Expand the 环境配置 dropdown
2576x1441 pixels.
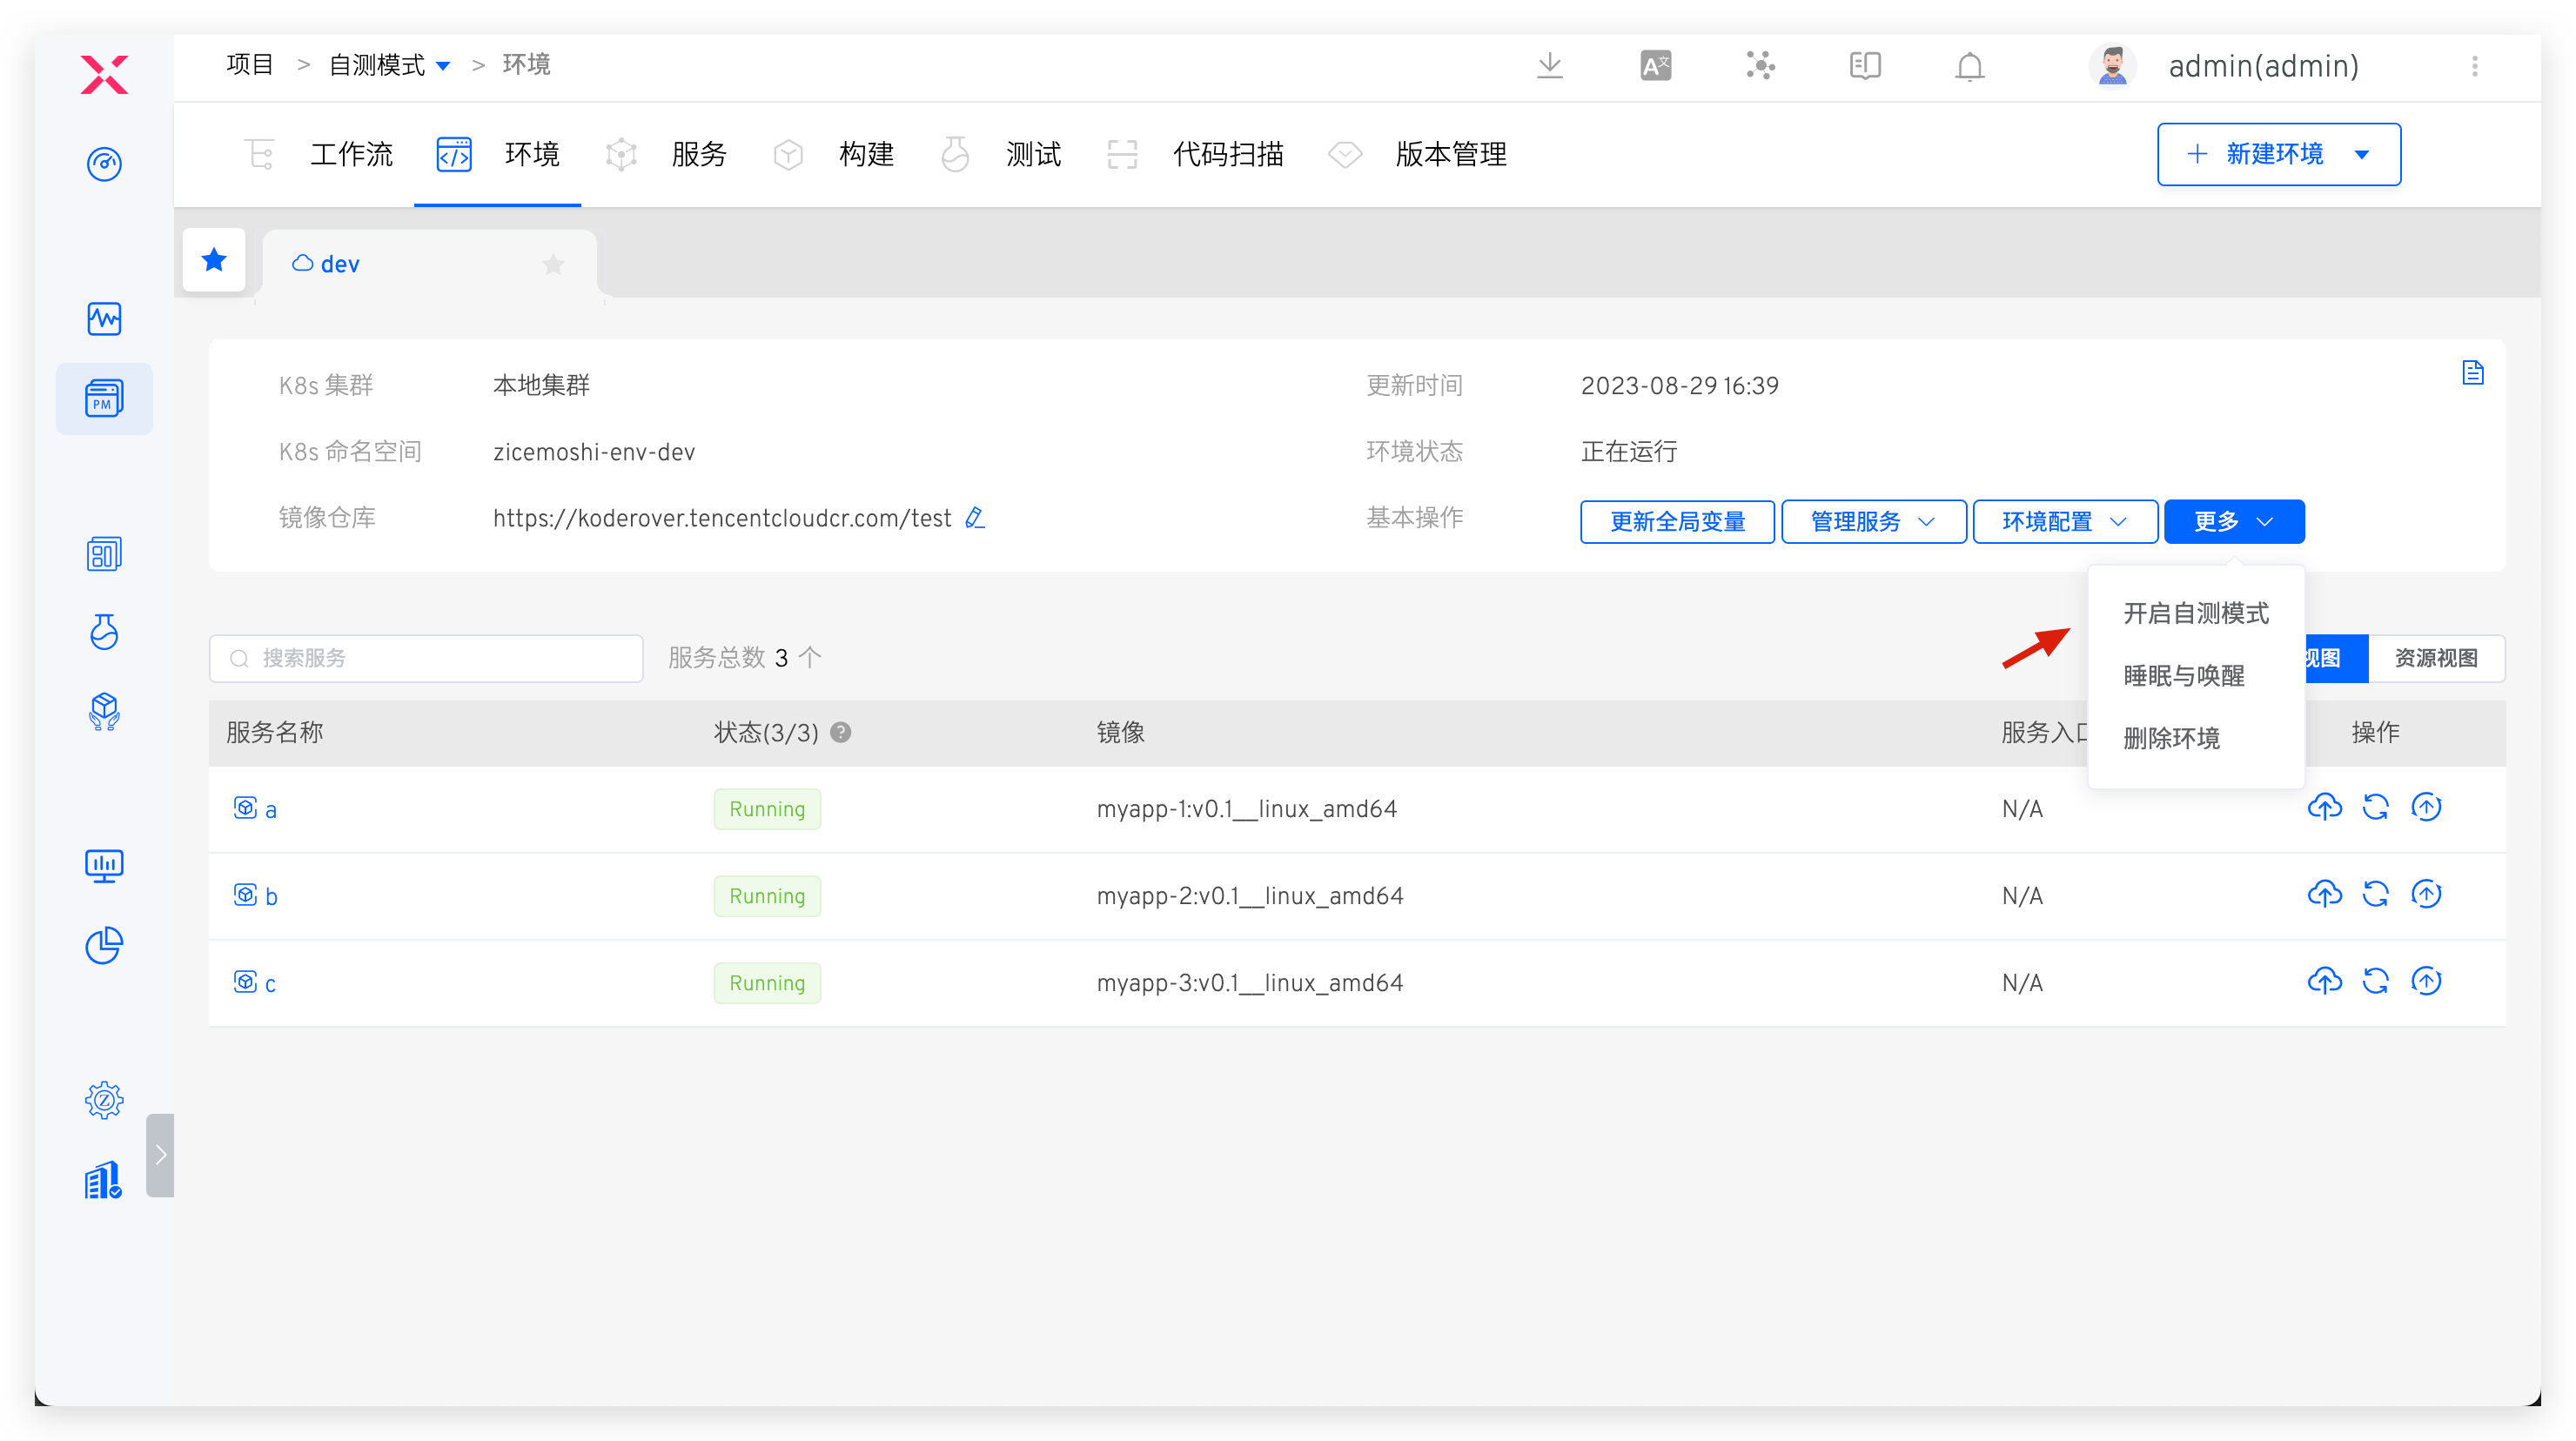pos(2064,521)
